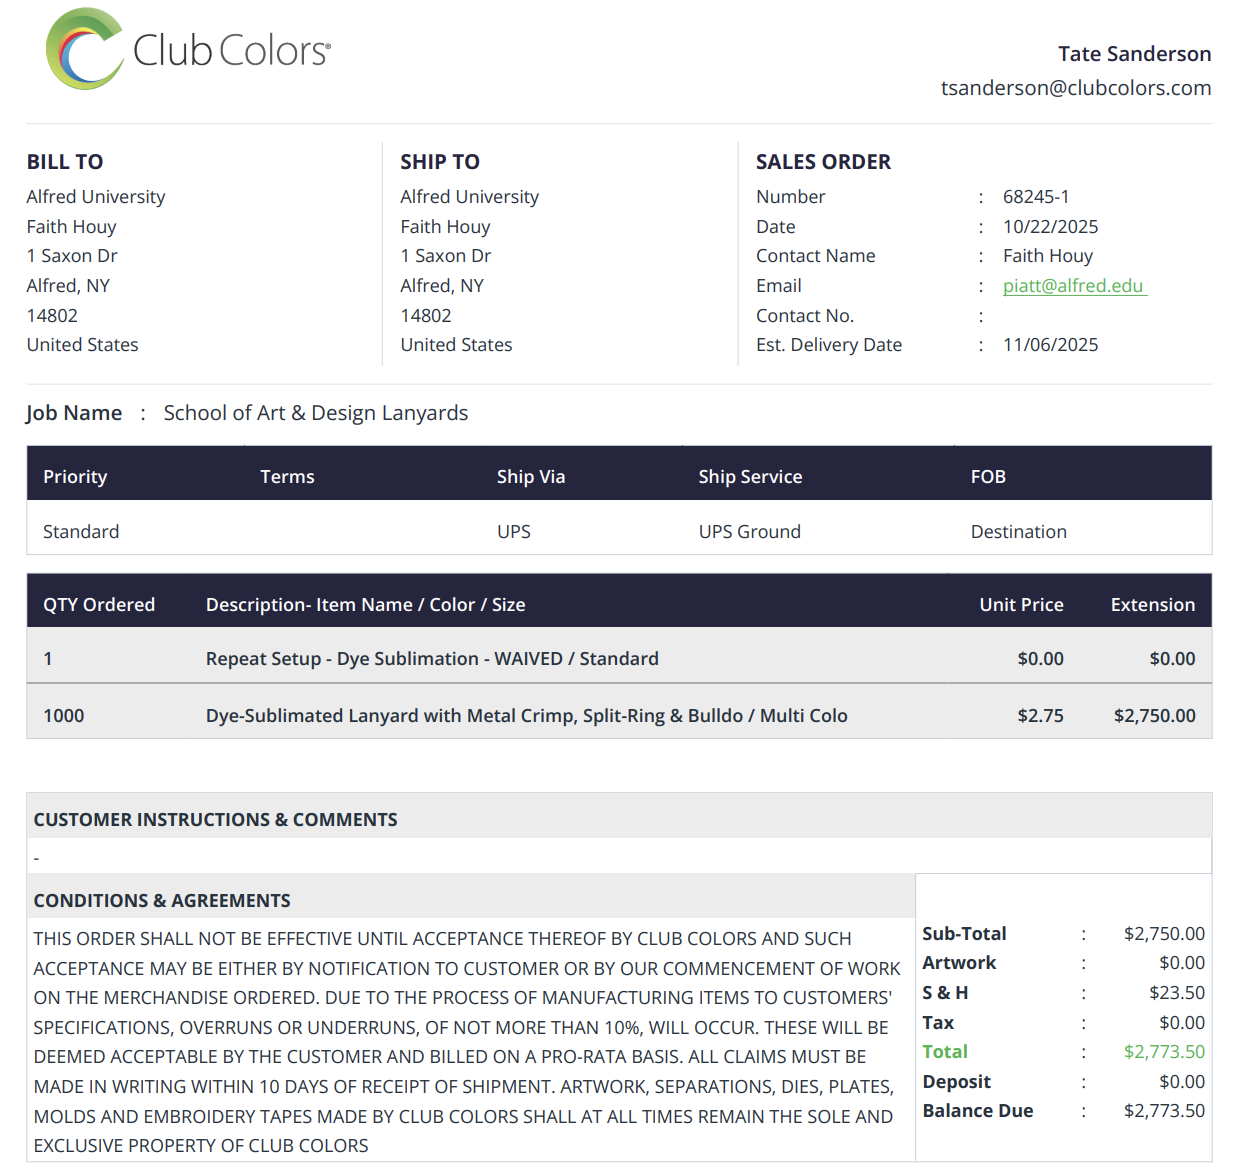This screenshot has width=1239, height=1174.
Task: Click the QTY Ordered column header
Action: pos(99,605)
